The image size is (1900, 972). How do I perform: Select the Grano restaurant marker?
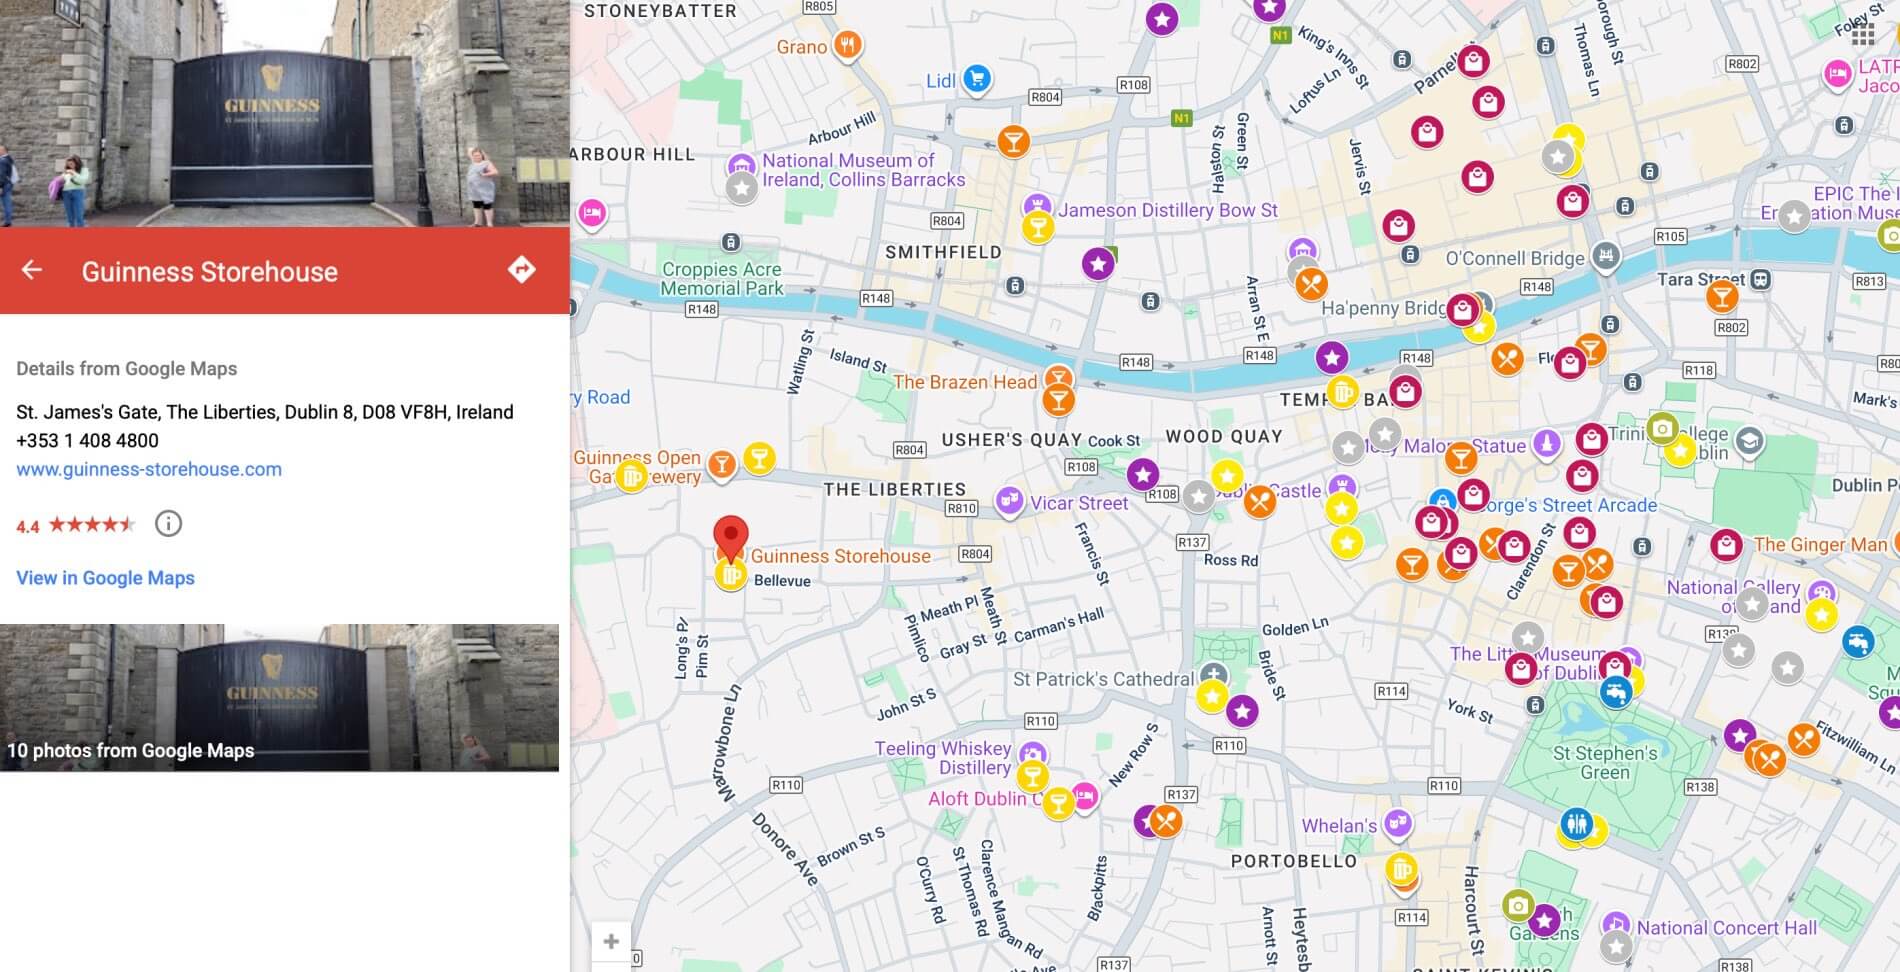pos(848,45)
